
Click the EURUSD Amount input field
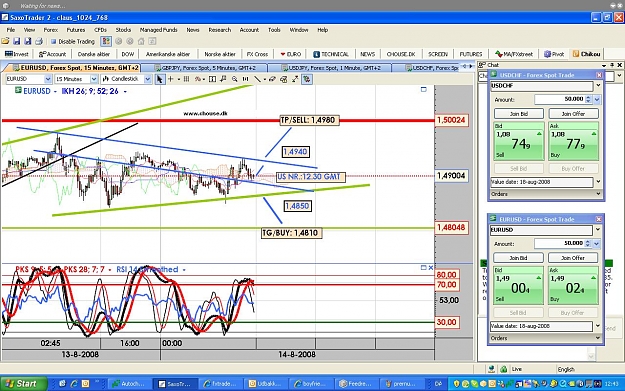pyautogui.click(x=559, y=243)
